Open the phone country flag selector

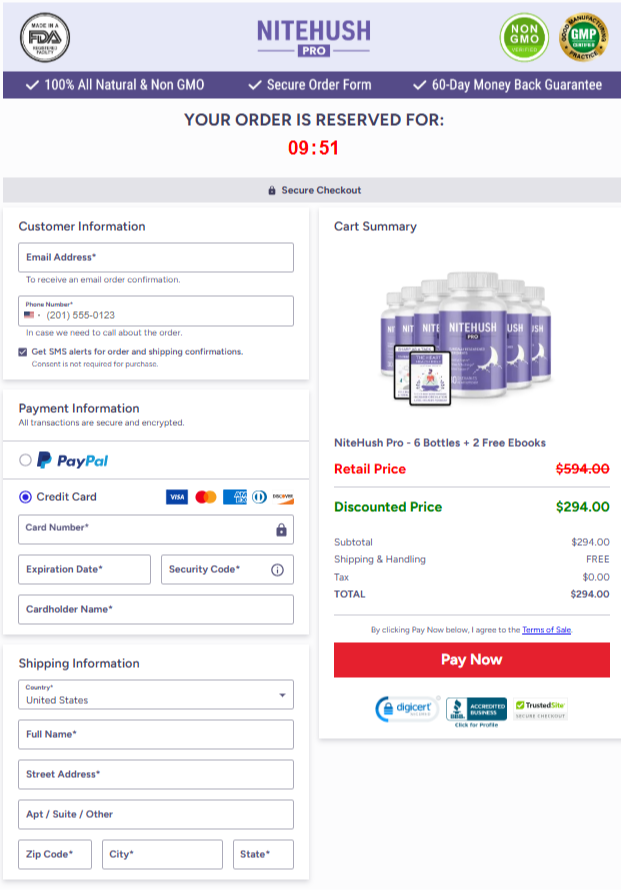[31, 315]
